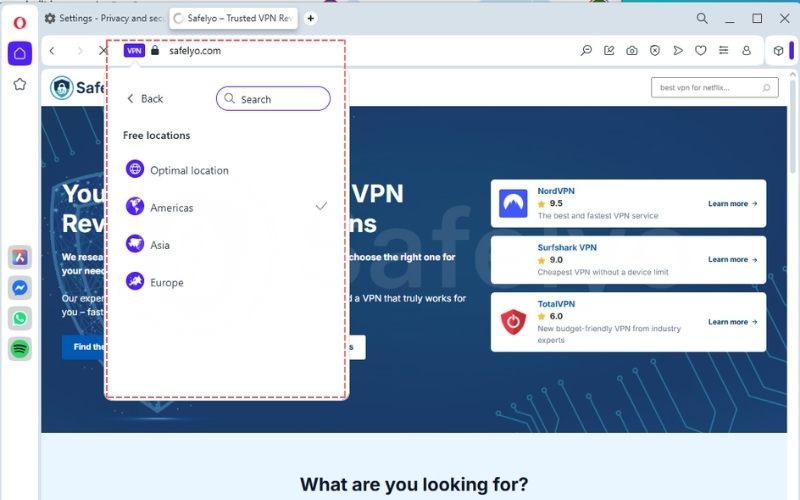Take a snapshot with camera icon
Image resolution: width=800 pixels, height=500 pixels.
(632, 51)
